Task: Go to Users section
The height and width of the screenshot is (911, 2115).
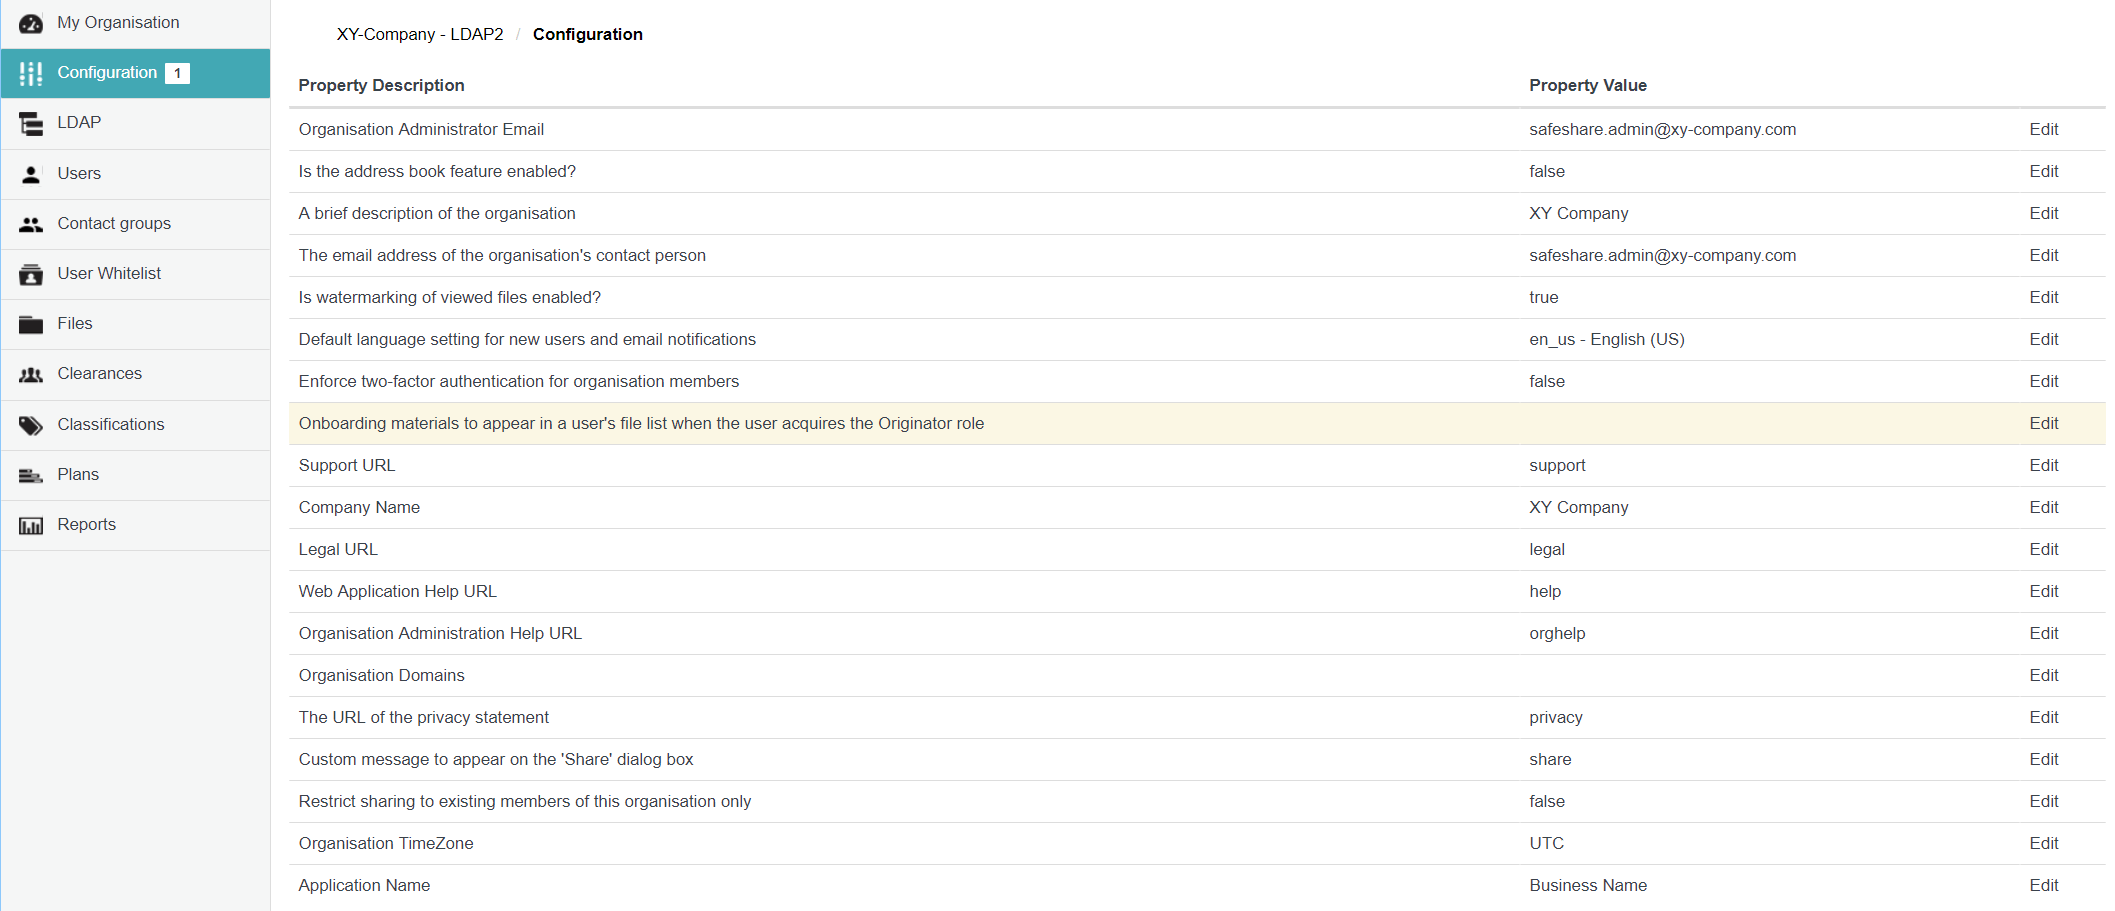Action: pos(135,174)
